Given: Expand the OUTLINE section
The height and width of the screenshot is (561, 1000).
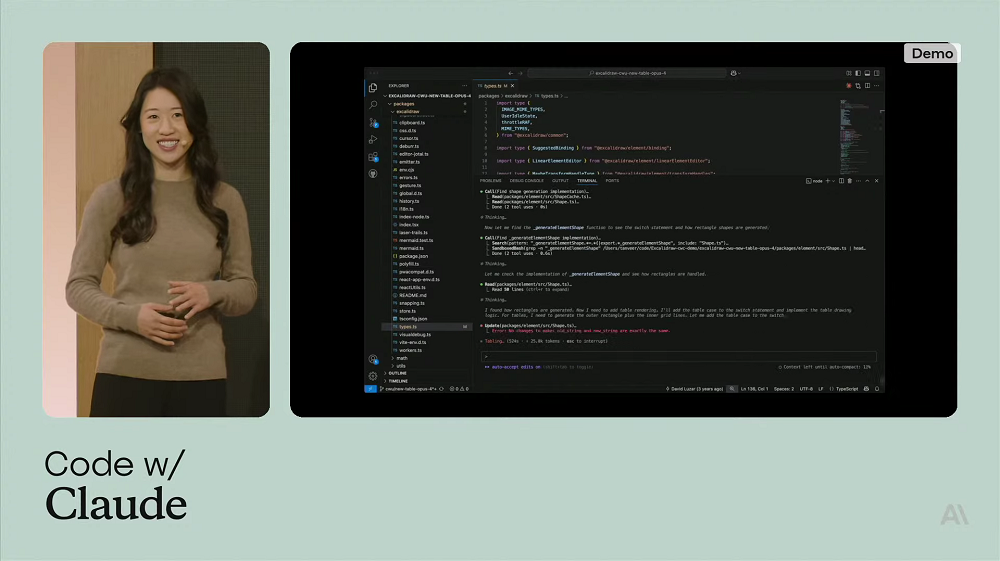Looking at the screenshot, I should [397, 373].
